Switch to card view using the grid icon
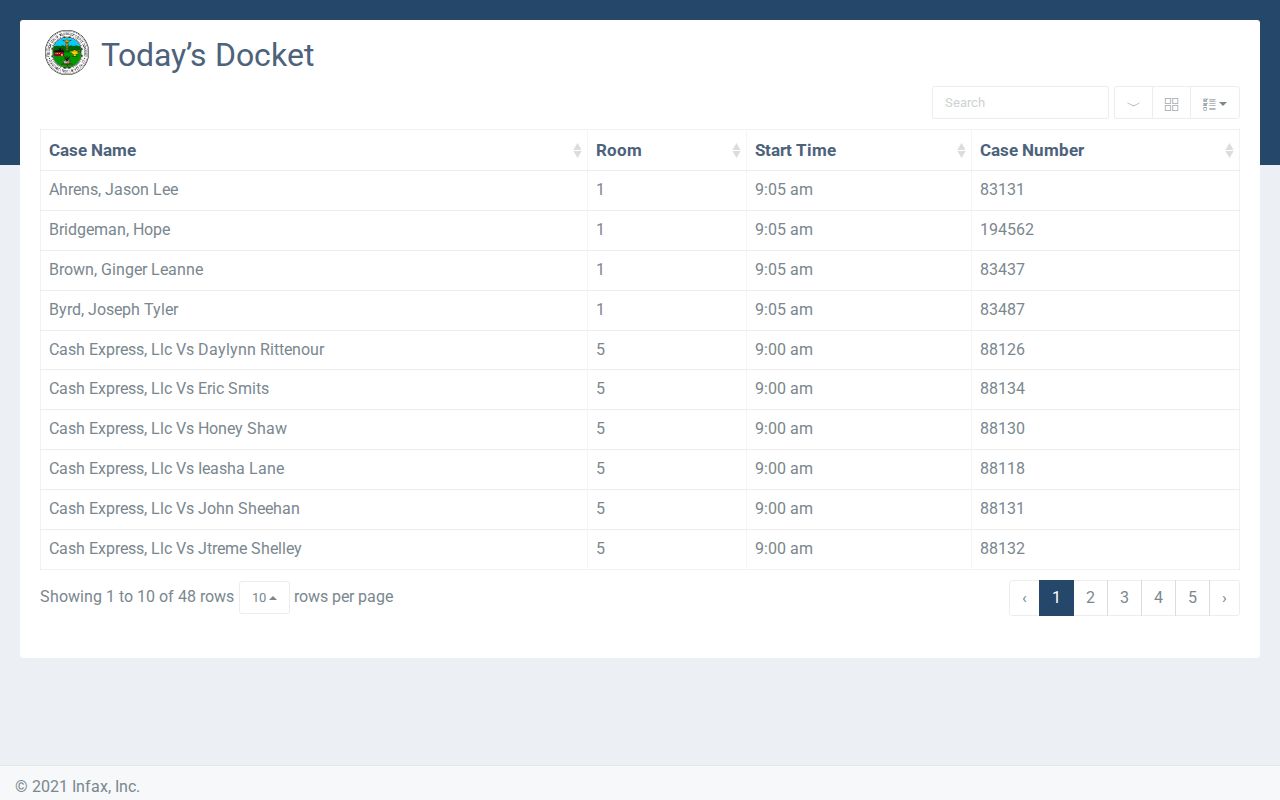This screenshot has height=800, width=1280. (x=1172, y=103)
